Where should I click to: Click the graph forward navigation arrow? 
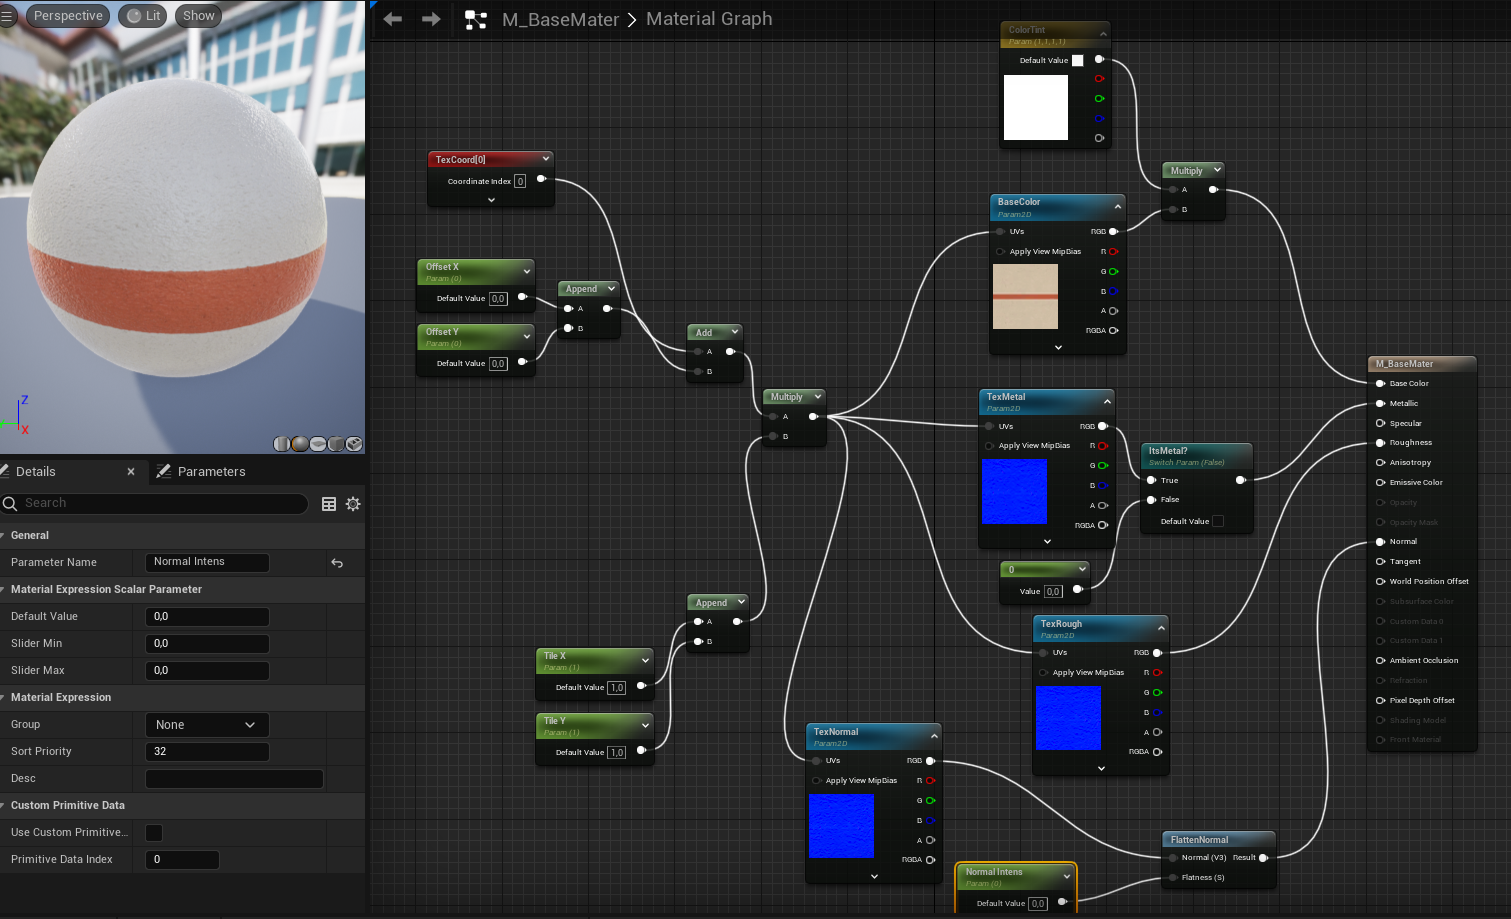coord(431,19)
